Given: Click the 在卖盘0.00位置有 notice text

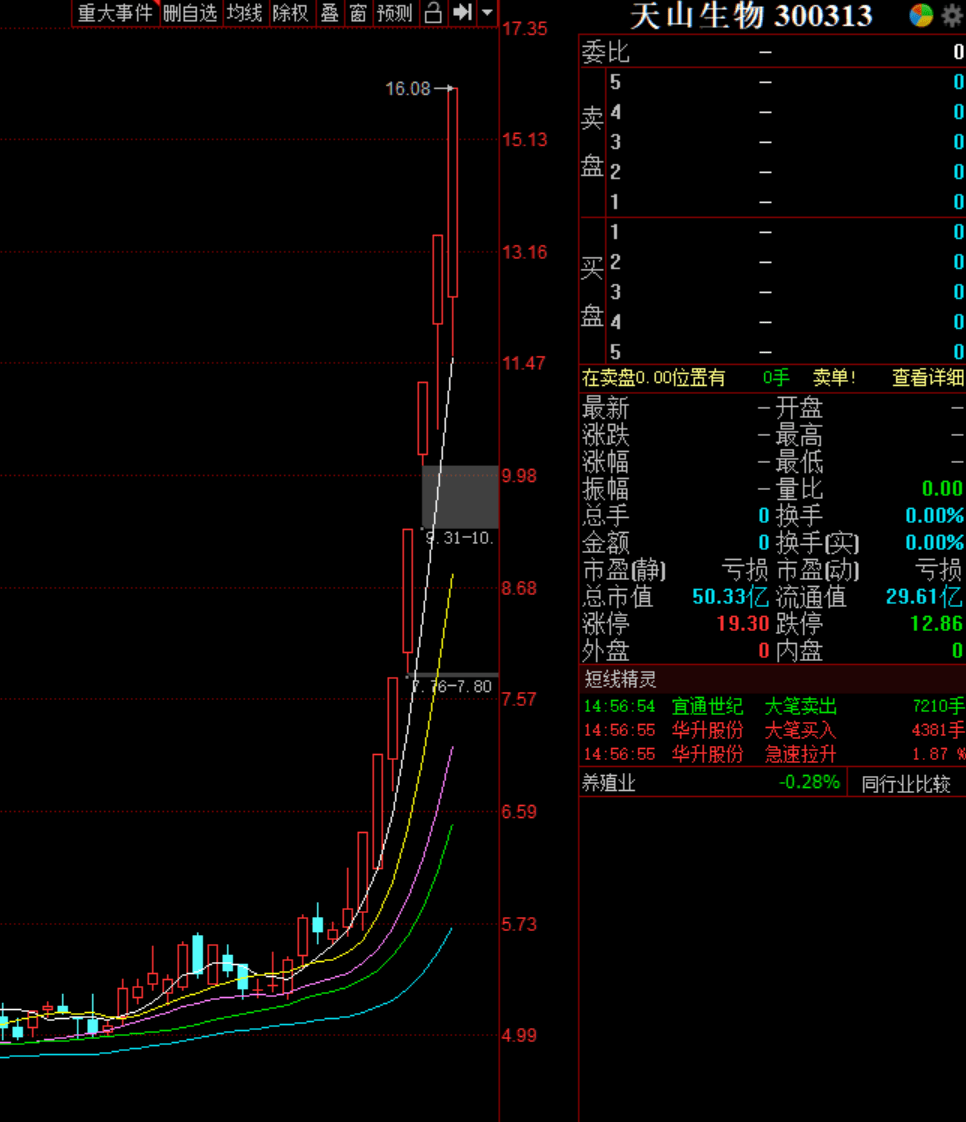Looking at the screenshot, I should click(653, 377).
